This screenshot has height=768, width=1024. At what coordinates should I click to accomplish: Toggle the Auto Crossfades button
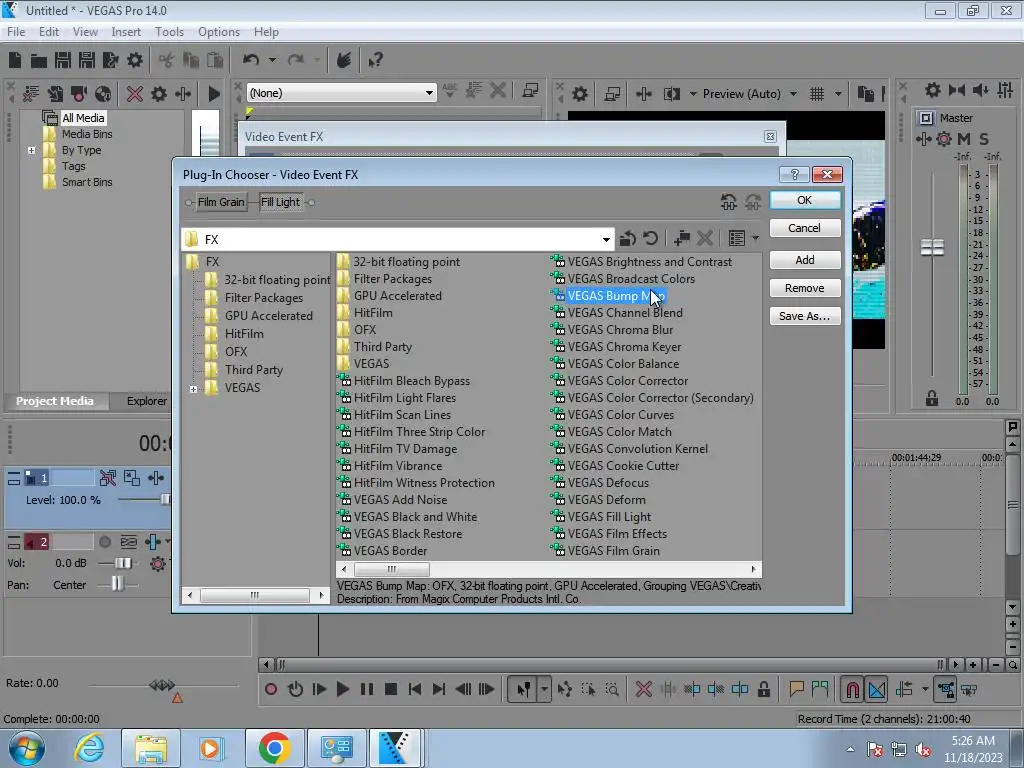(x=877, y=689)
